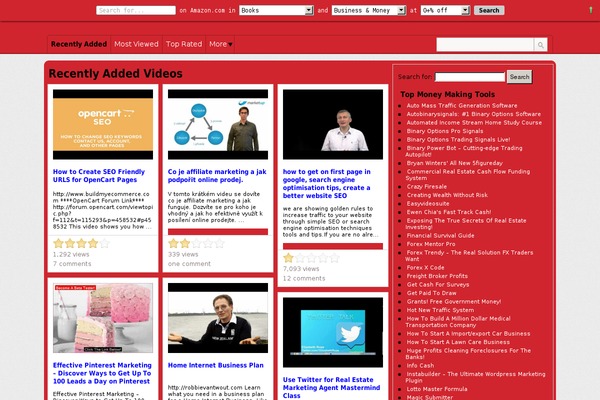
Task: Open the 0+% off discount dropdown
Action: 445,10
